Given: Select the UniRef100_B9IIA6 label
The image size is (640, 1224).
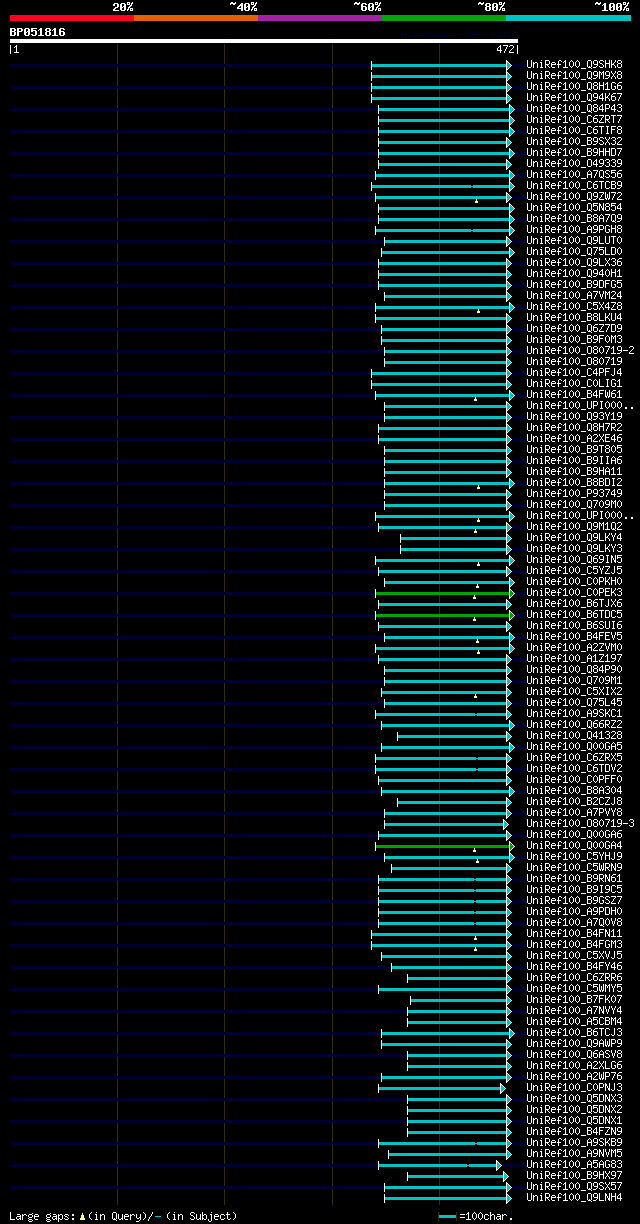Looking at the screenshot, I should 574,460.
